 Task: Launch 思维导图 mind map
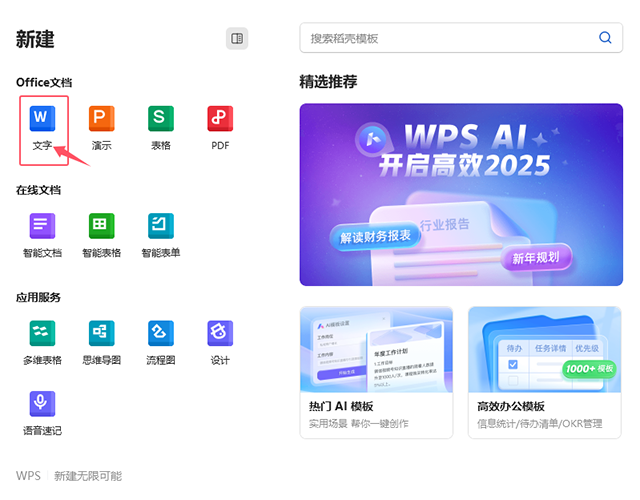click(x=102, y=333)
